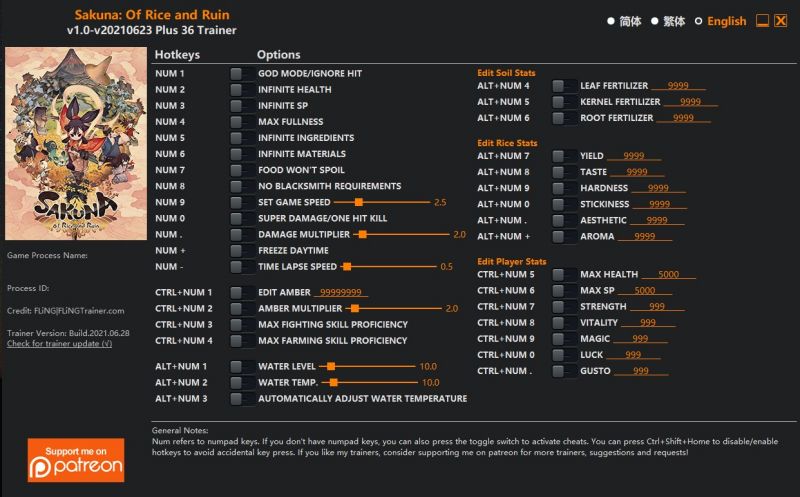
Task: Toggle Edit Amber switch
Action: pos(242,292)
